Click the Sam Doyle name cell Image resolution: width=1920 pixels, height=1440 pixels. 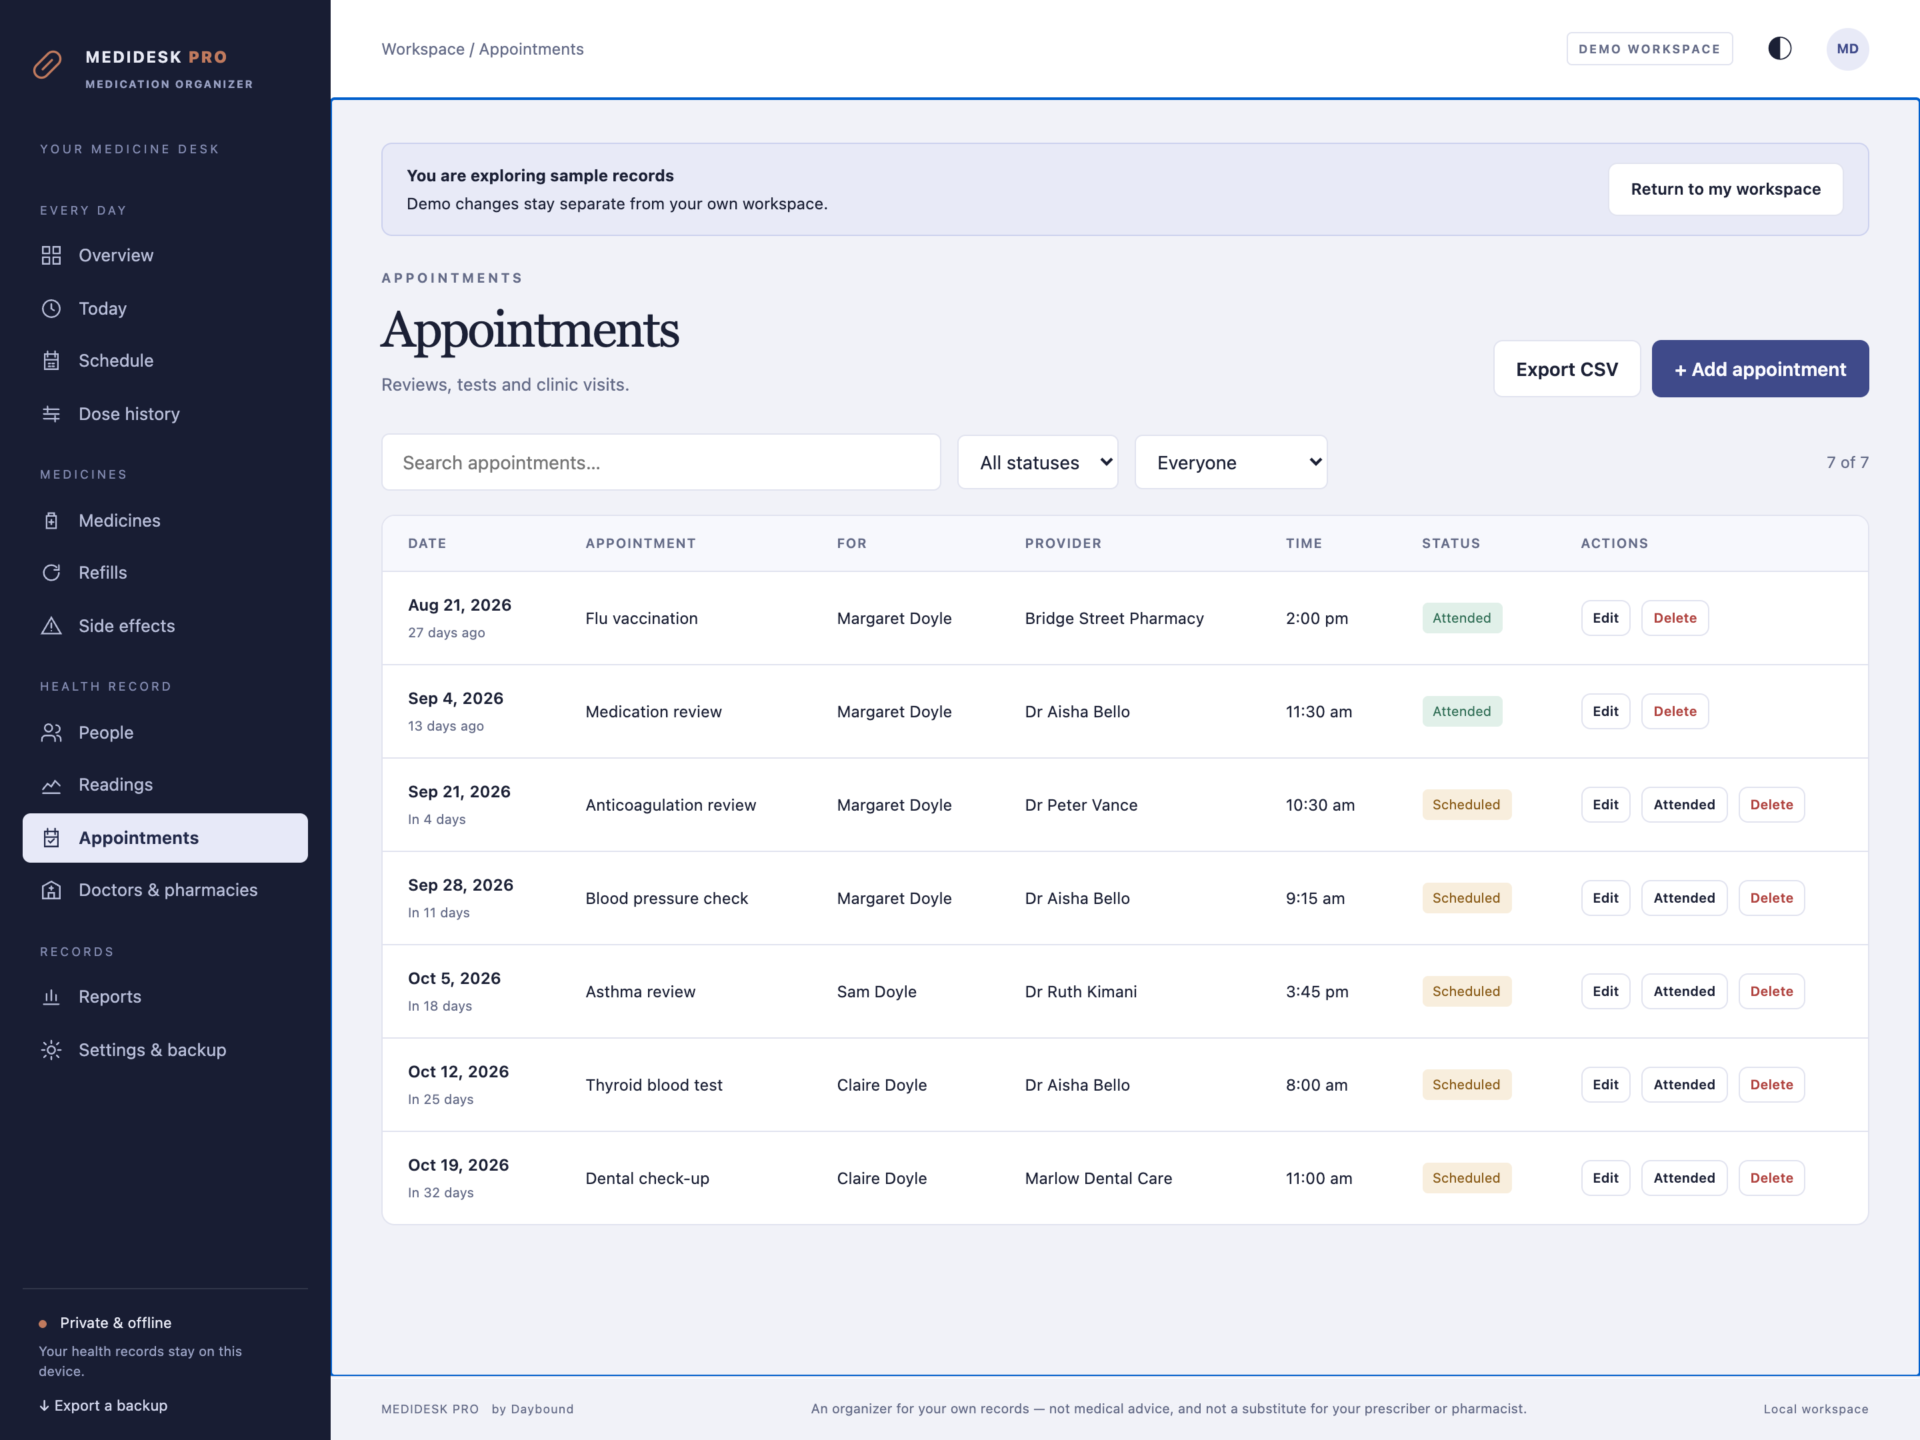876,992
